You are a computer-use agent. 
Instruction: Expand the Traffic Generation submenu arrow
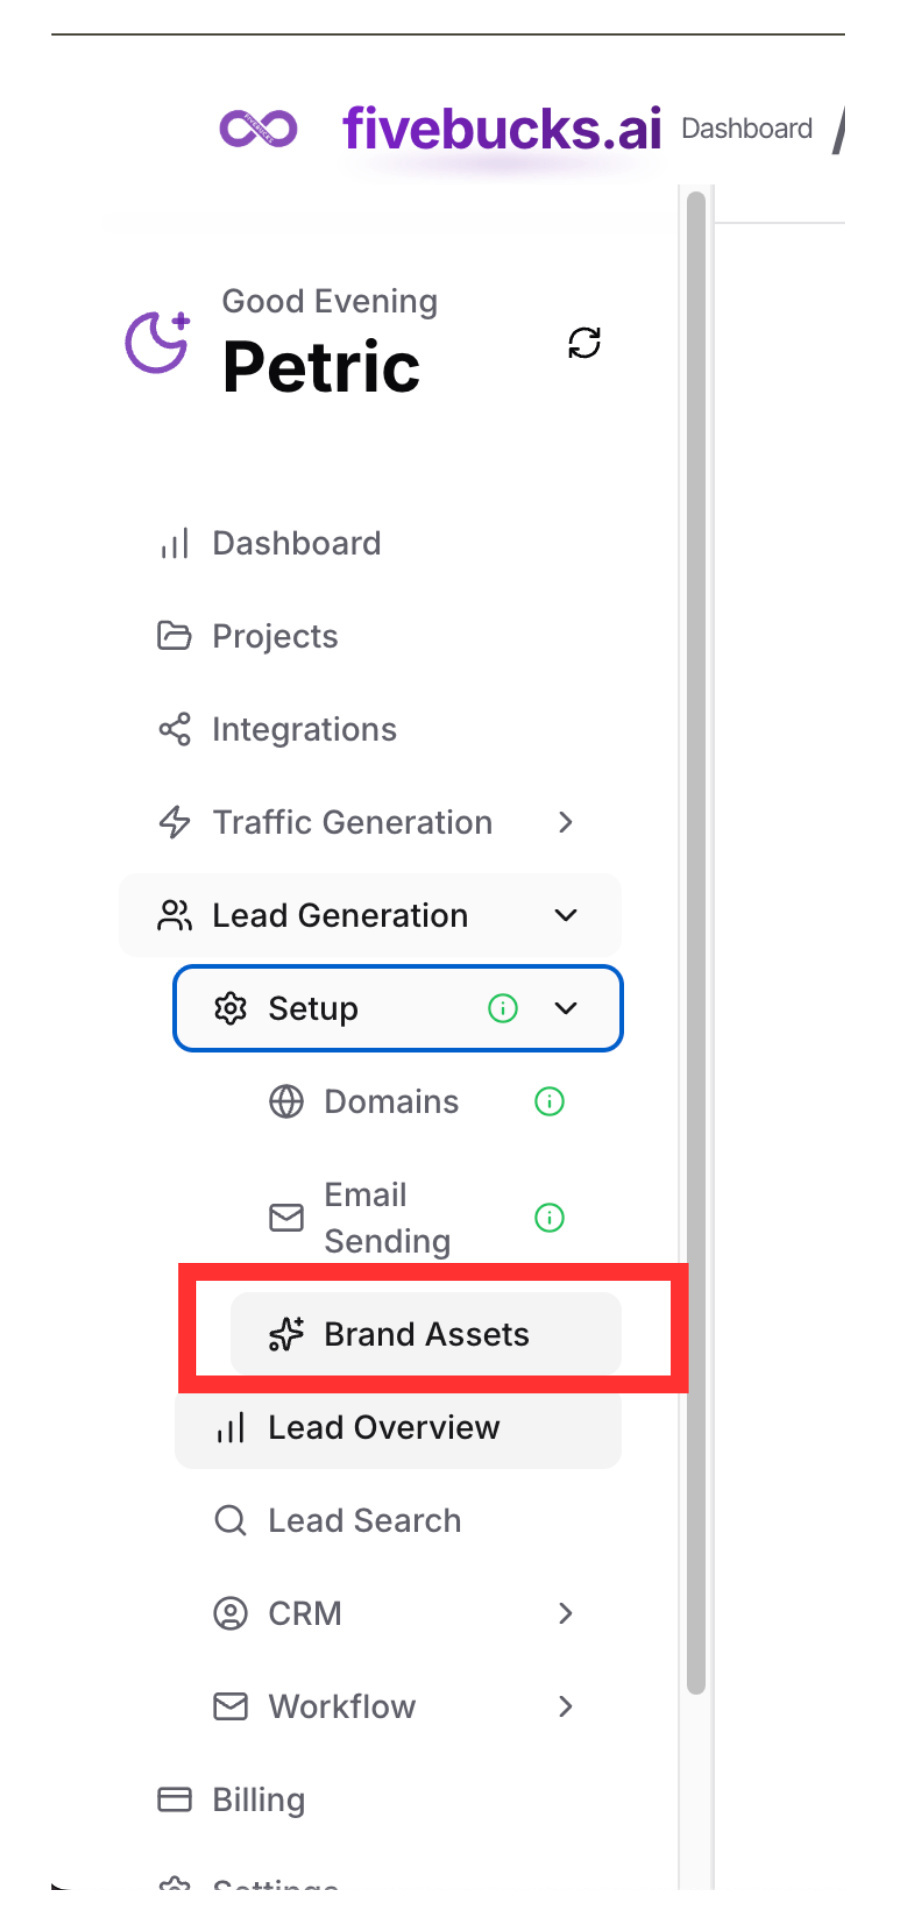pyautogui.click(x=566, y=822)
